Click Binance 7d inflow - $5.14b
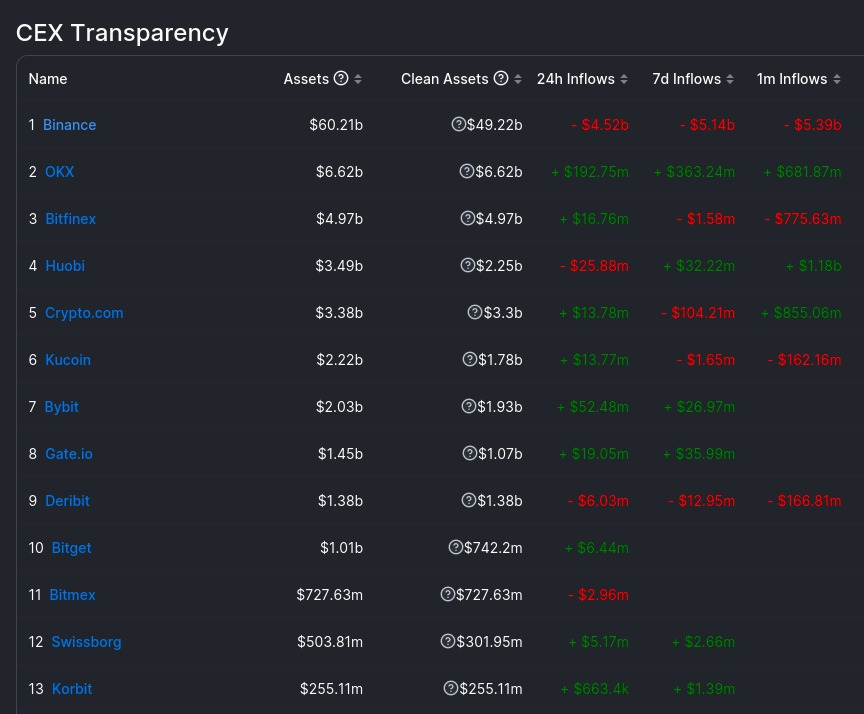This screenshot has width=864, height=714. pyautogui.click(x=707, y=125)
